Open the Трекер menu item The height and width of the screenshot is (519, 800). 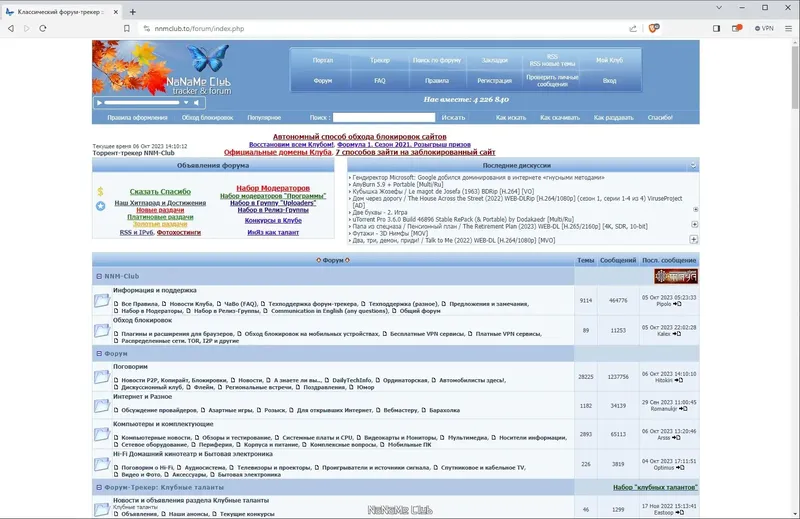tap(380, 60)
